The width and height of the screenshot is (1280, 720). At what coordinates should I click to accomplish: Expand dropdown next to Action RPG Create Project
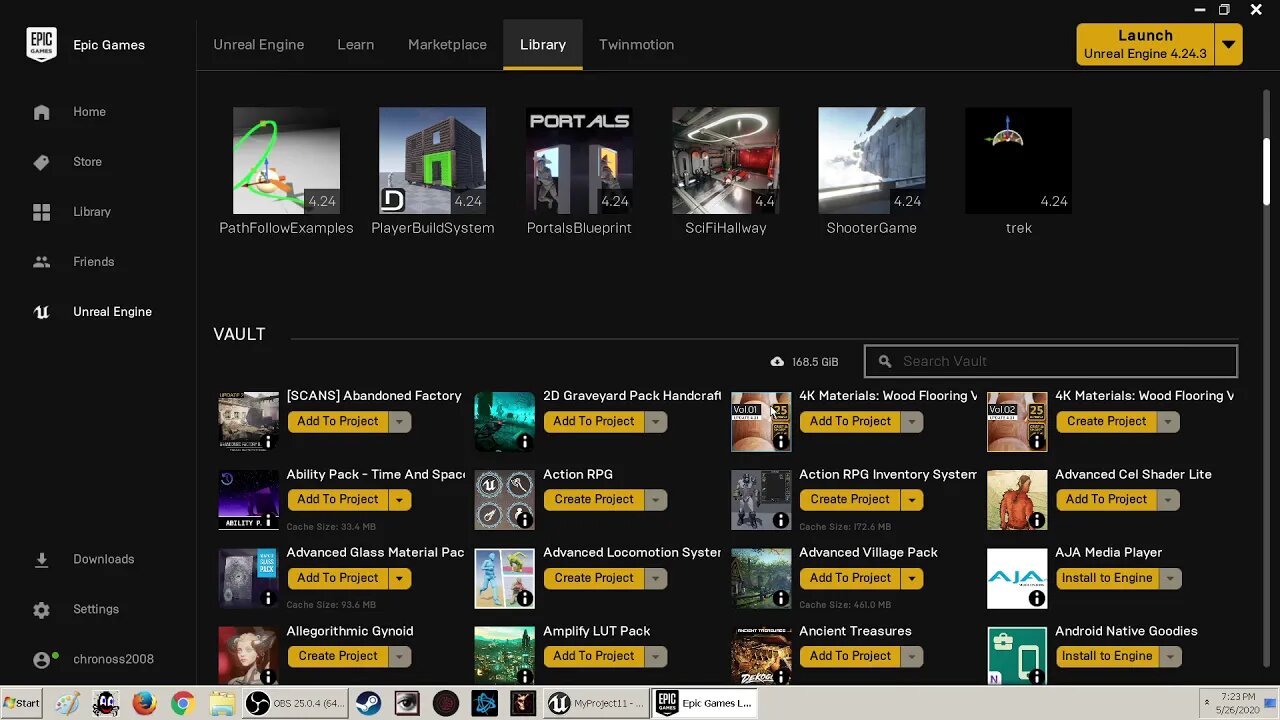coord(656,500)
